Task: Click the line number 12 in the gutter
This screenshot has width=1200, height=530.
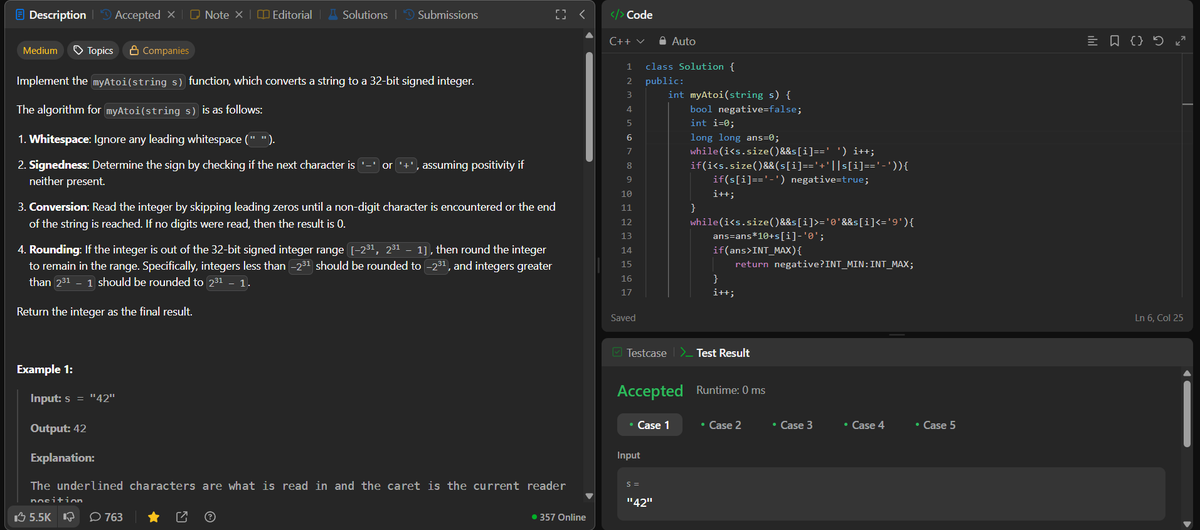Action: [625, 221]
